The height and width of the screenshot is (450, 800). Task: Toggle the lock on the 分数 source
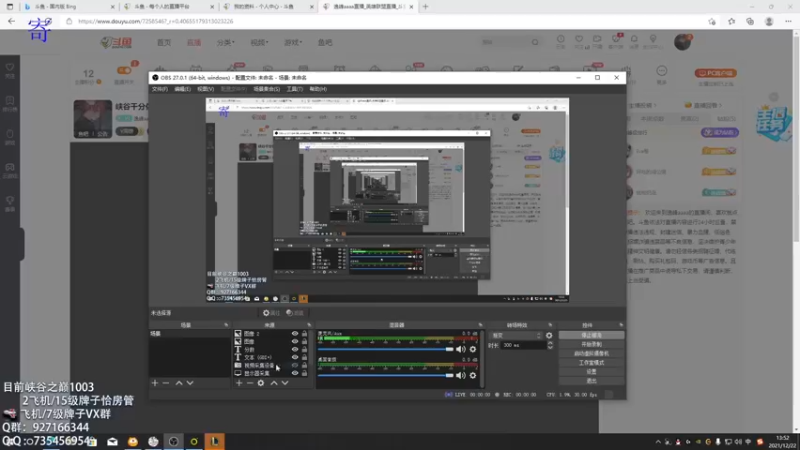pos(305,349)
